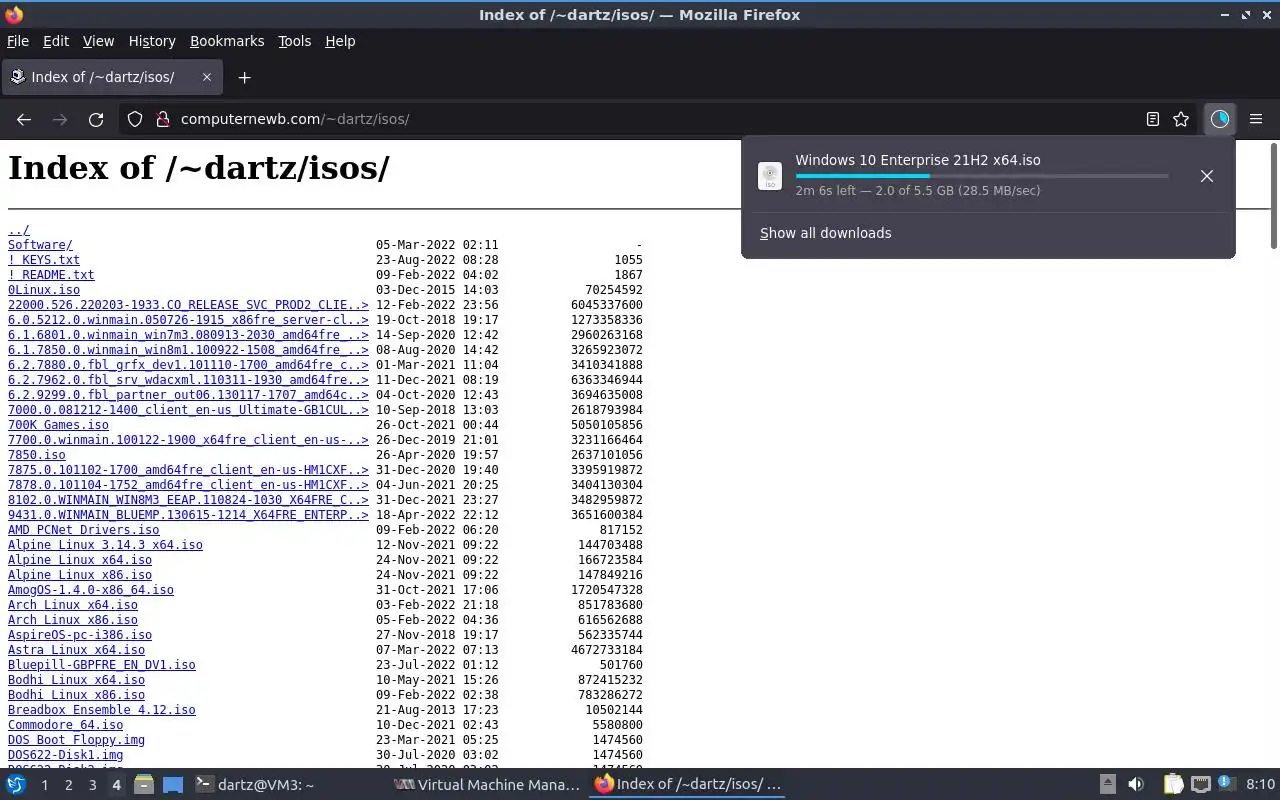Open the clipboard manager tray icon

click(1174, 785)
